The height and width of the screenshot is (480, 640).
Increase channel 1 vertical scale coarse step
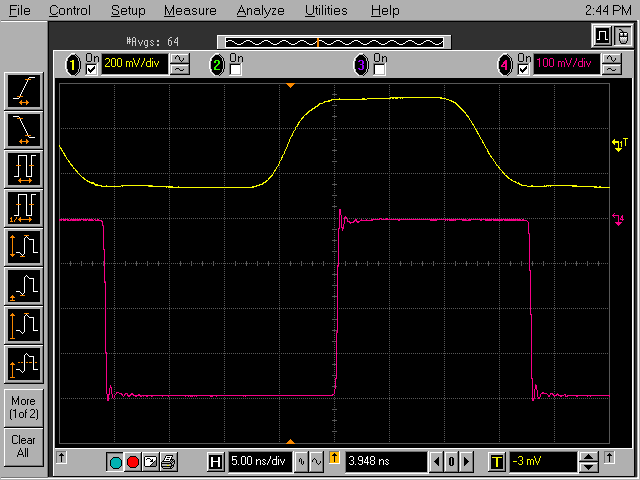coord(180,59)
